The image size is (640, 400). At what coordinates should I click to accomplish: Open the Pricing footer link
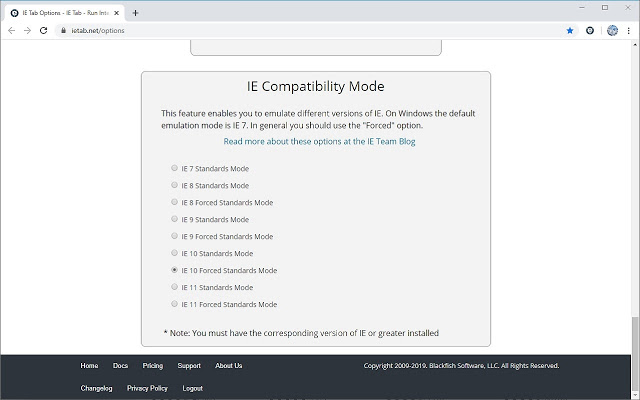pos(153,366)
